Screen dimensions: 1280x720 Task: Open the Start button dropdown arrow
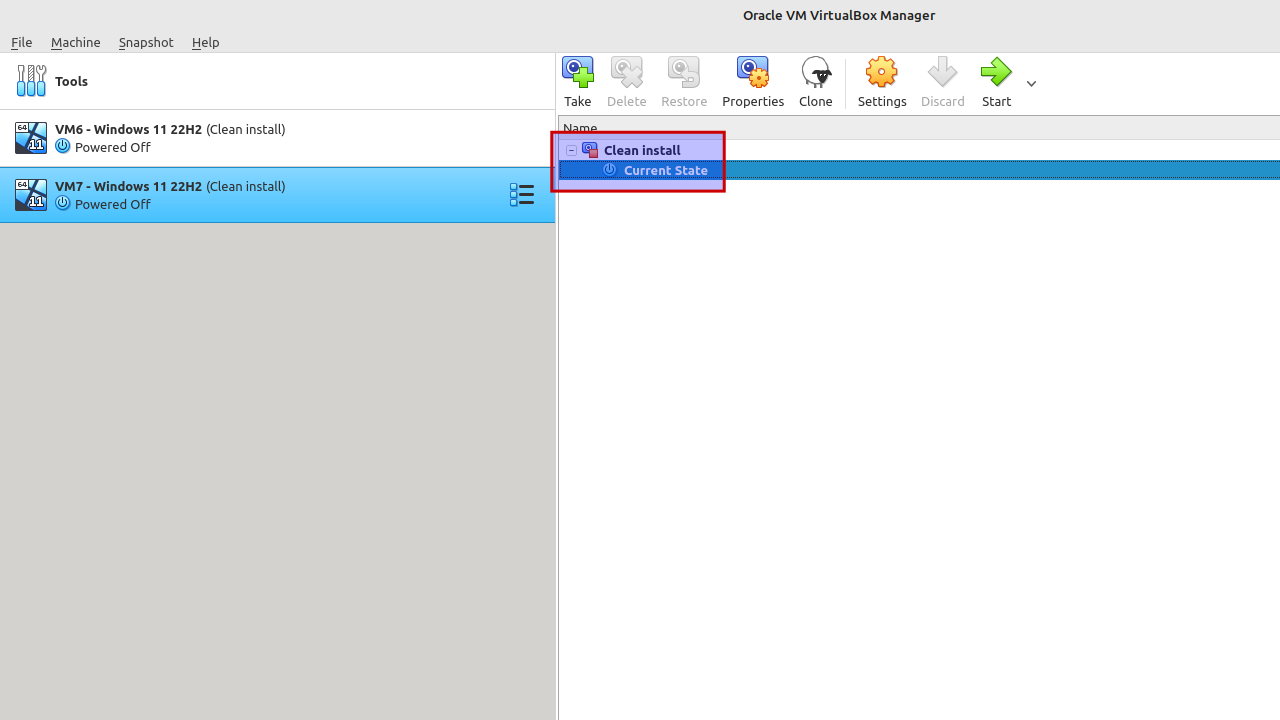click(x=1031, y=84)
